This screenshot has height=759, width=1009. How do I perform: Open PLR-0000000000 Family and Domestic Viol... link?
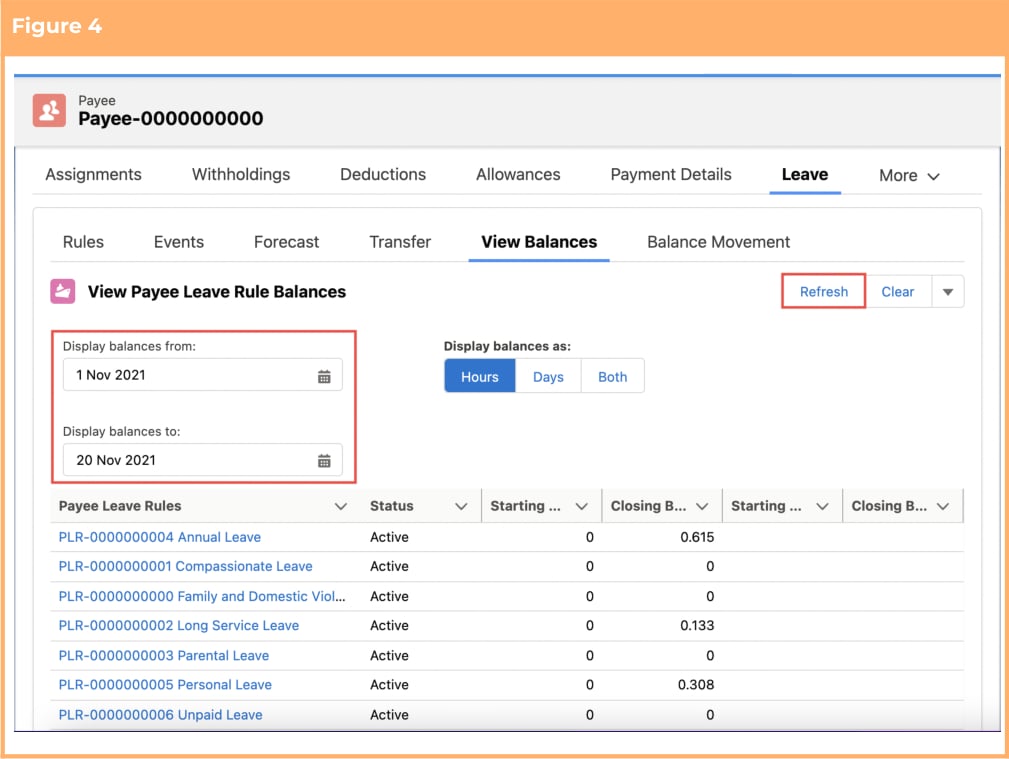(x=202, y=597)
